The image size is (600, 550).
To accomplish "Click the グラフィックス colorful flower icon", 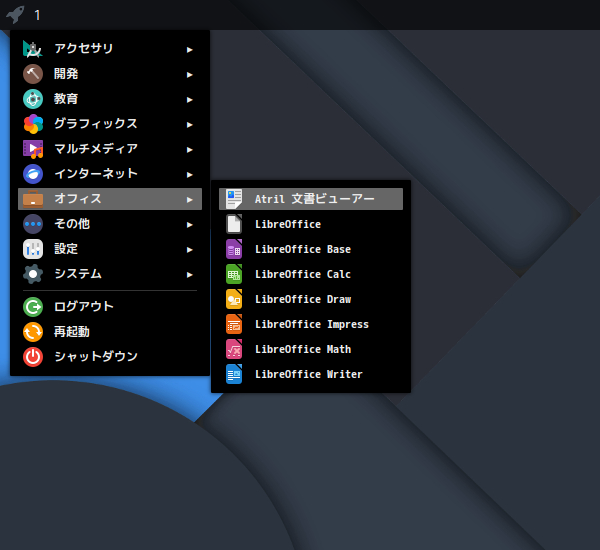I will pos(33,124).
